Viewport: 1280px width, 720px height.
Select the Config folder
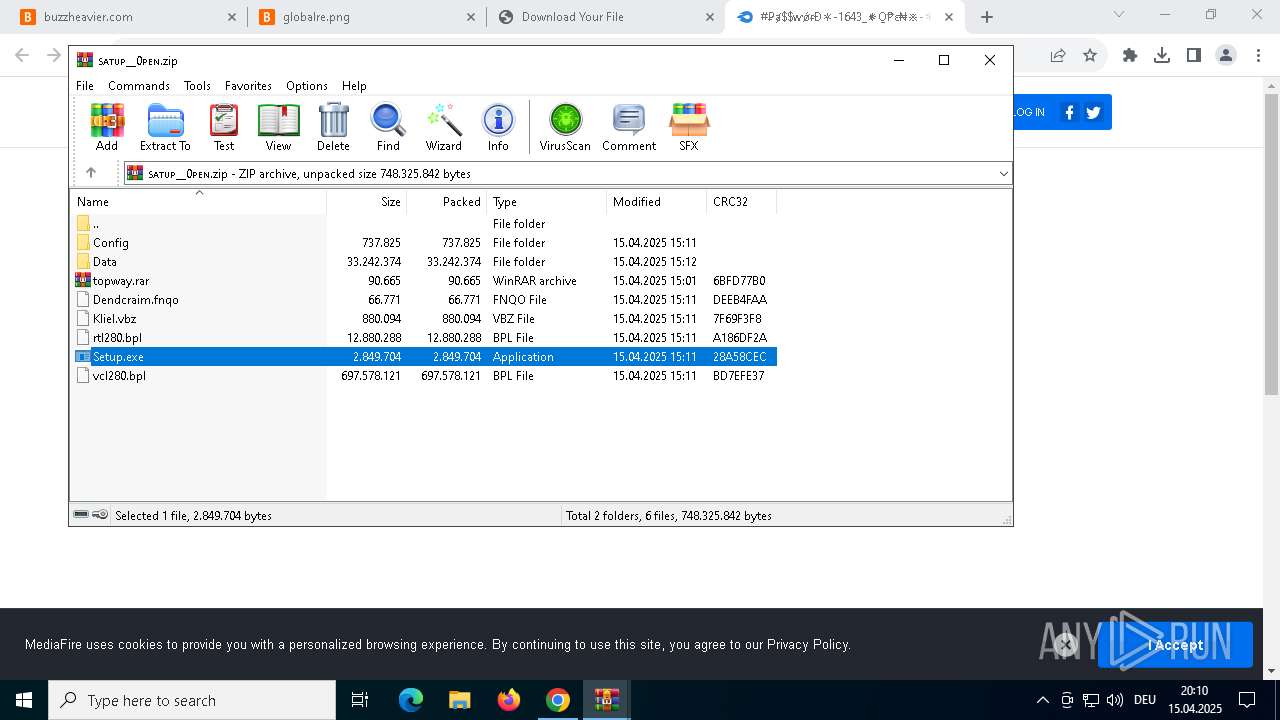point(423,243)
